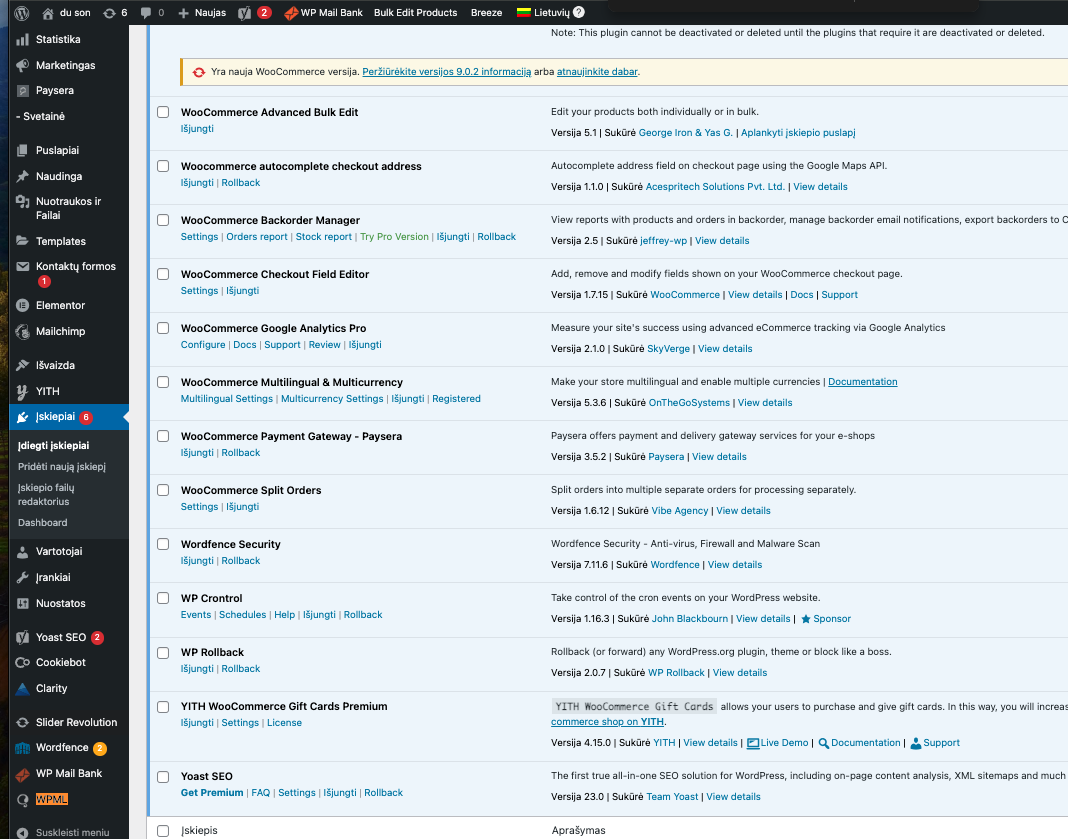Open Statistika sidebar icon
The width and height of the screenshot is (1068, 839).
point(22,39)
